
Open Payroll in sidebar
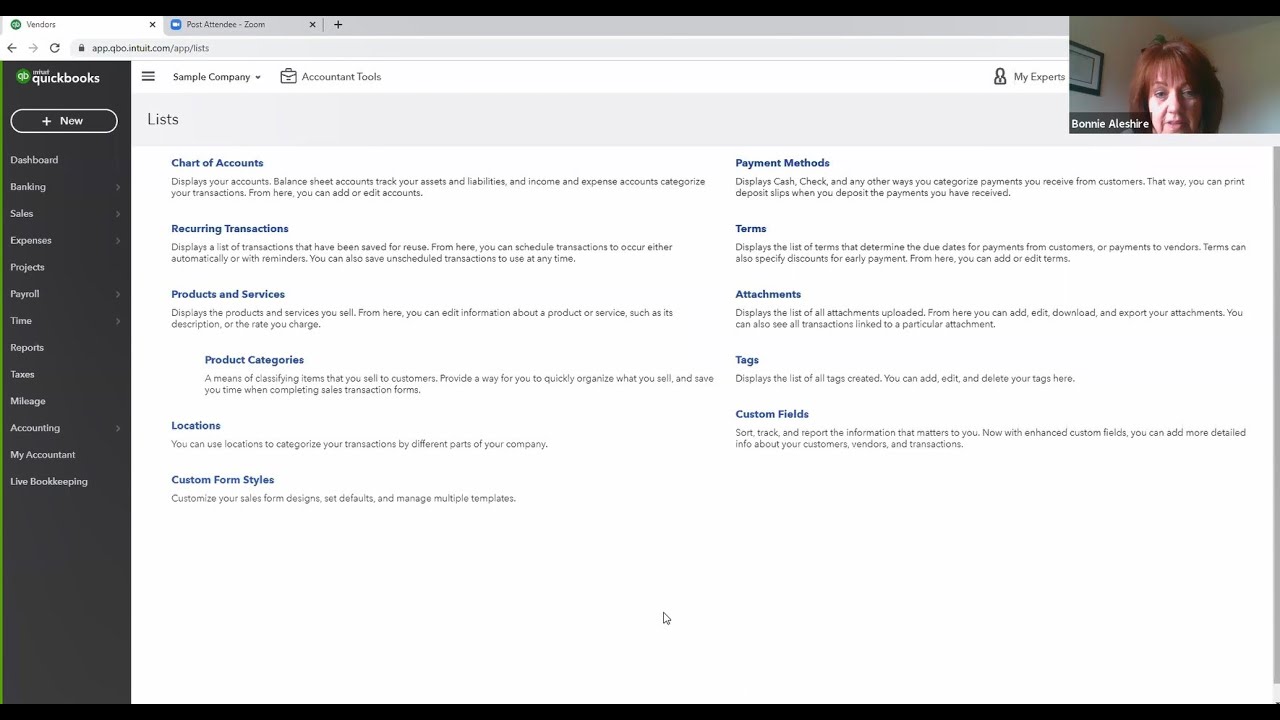[25, 294]
